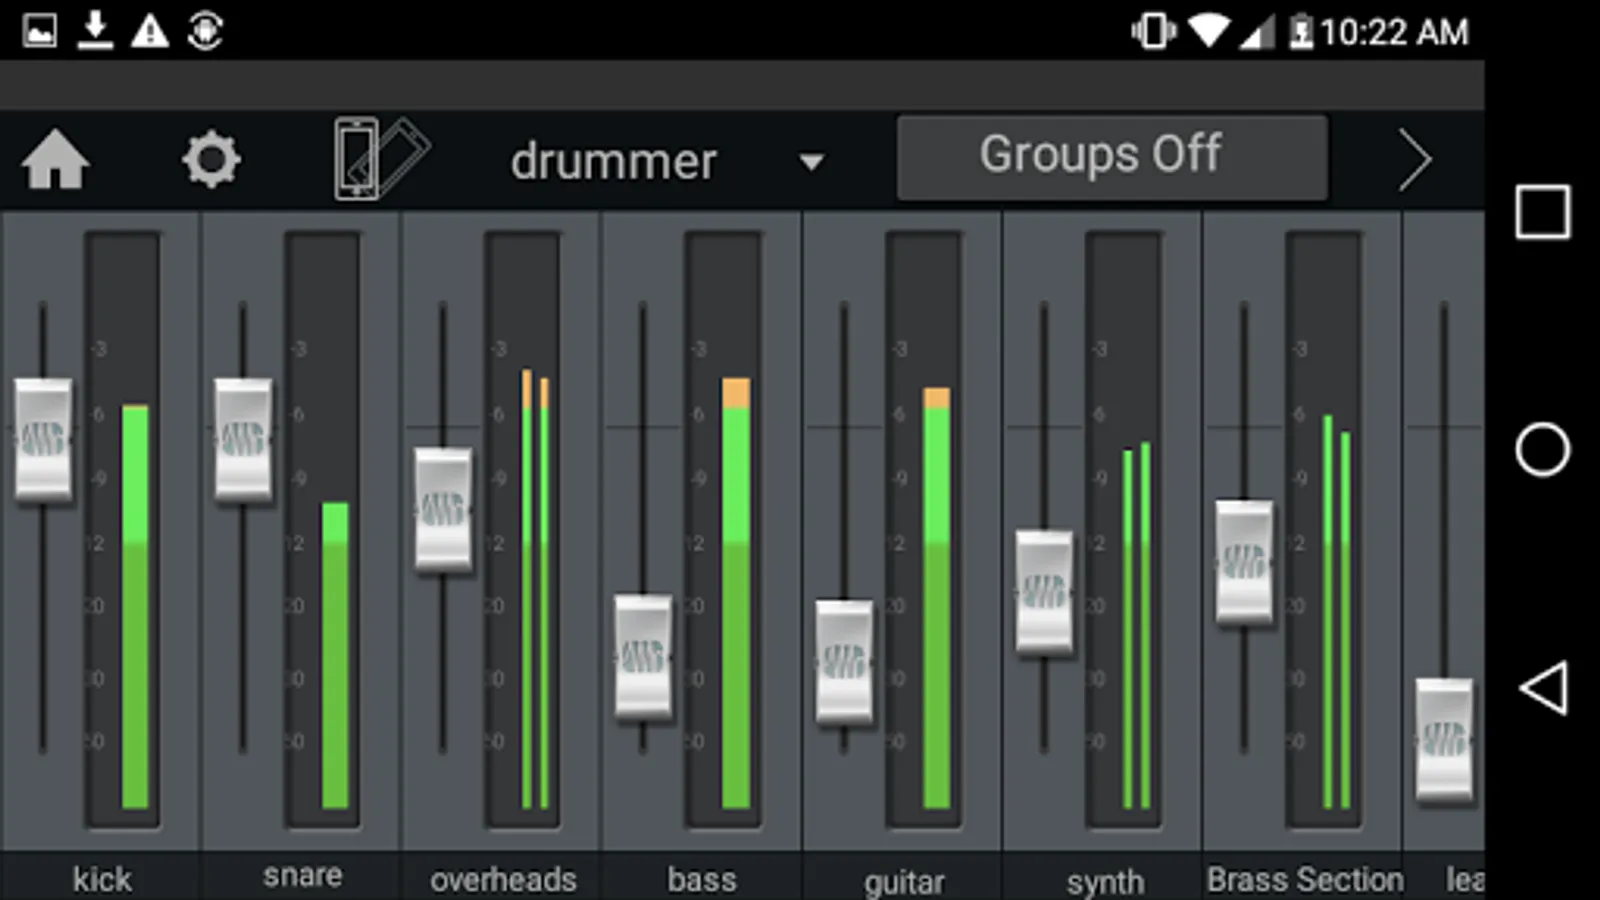Tap Android home circle button
Screen dimensions: 1600x900
tap(1542, 450)
